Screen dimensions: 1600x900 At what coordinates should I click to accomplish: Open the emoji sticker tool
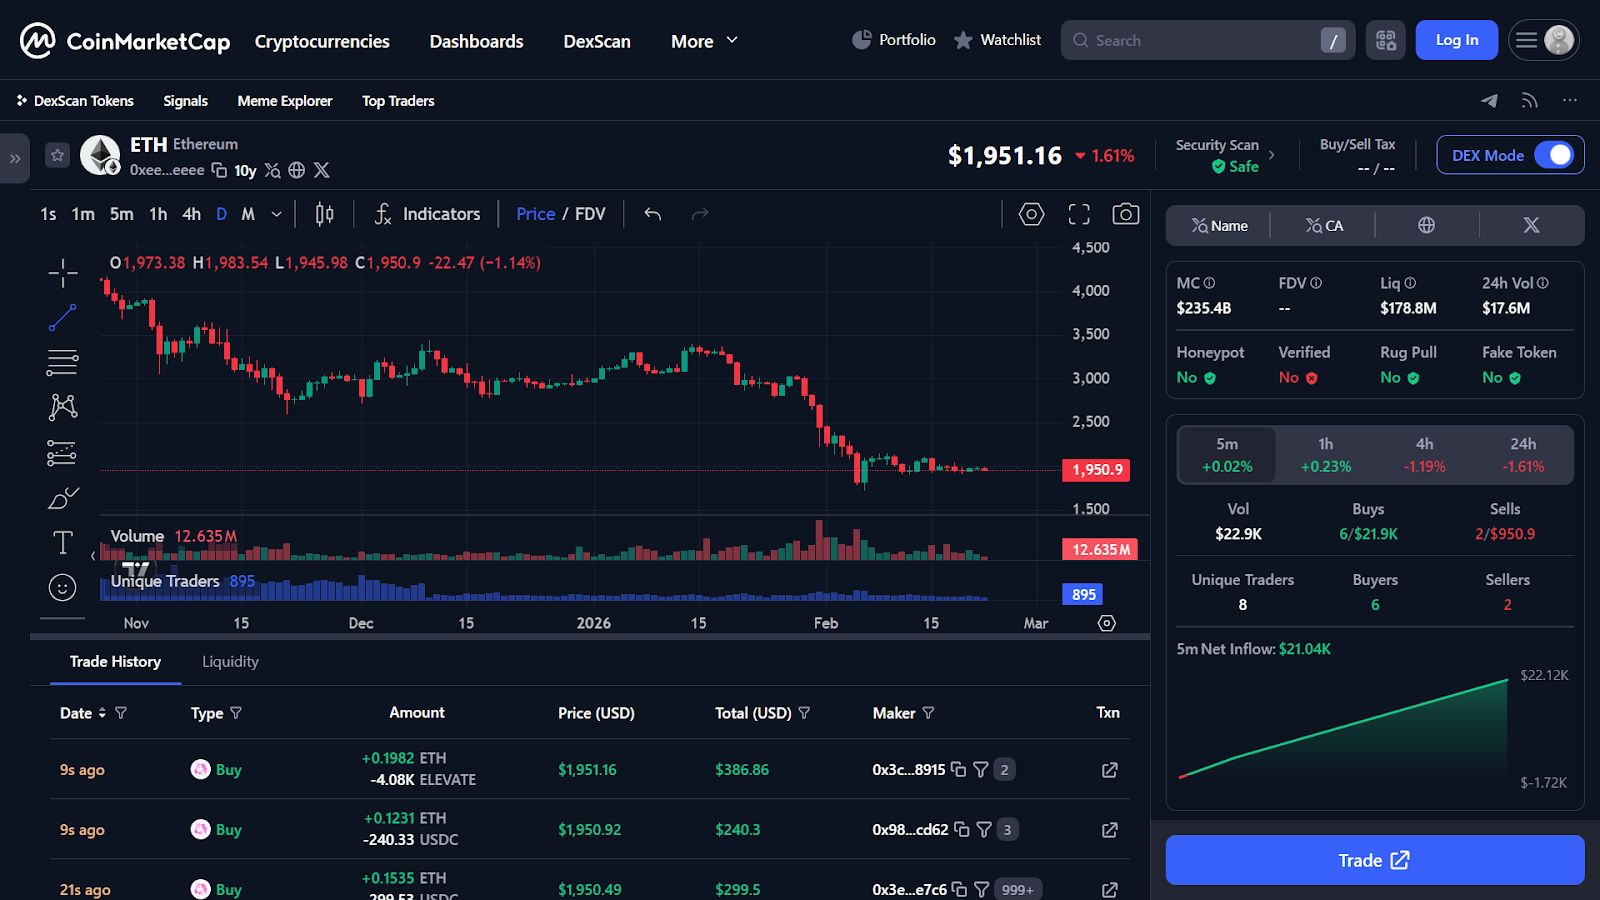[x=61, y=588]
